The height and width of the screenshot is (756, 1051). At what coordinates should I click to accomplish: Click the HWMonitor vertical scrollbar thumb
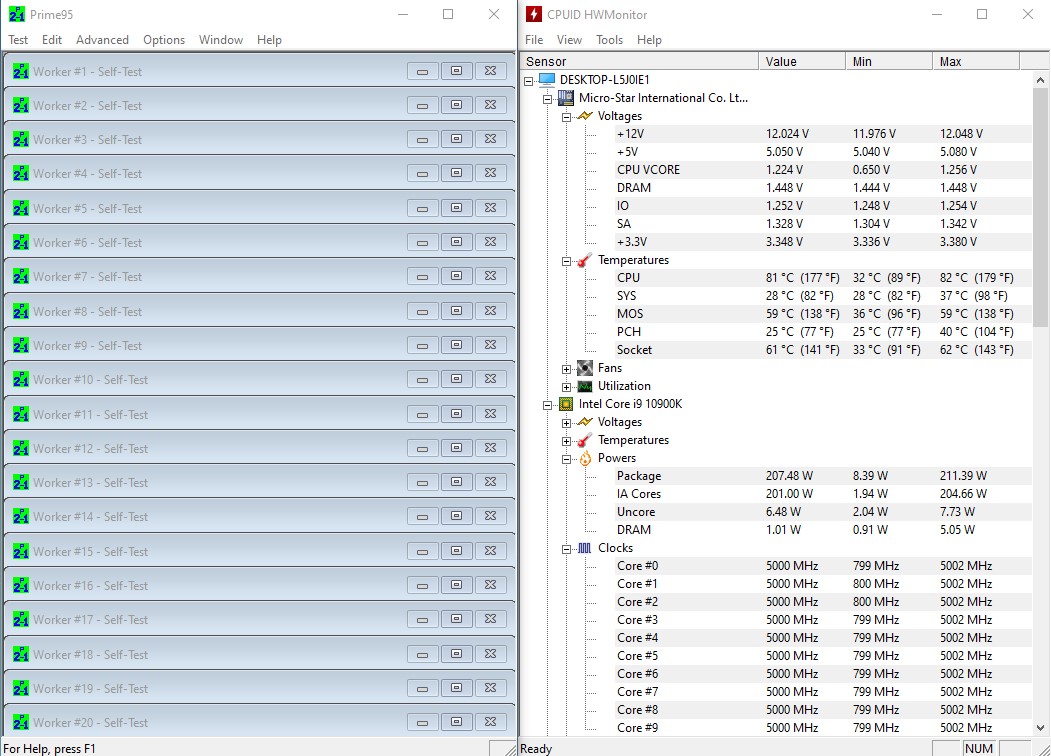(1040, 208)
